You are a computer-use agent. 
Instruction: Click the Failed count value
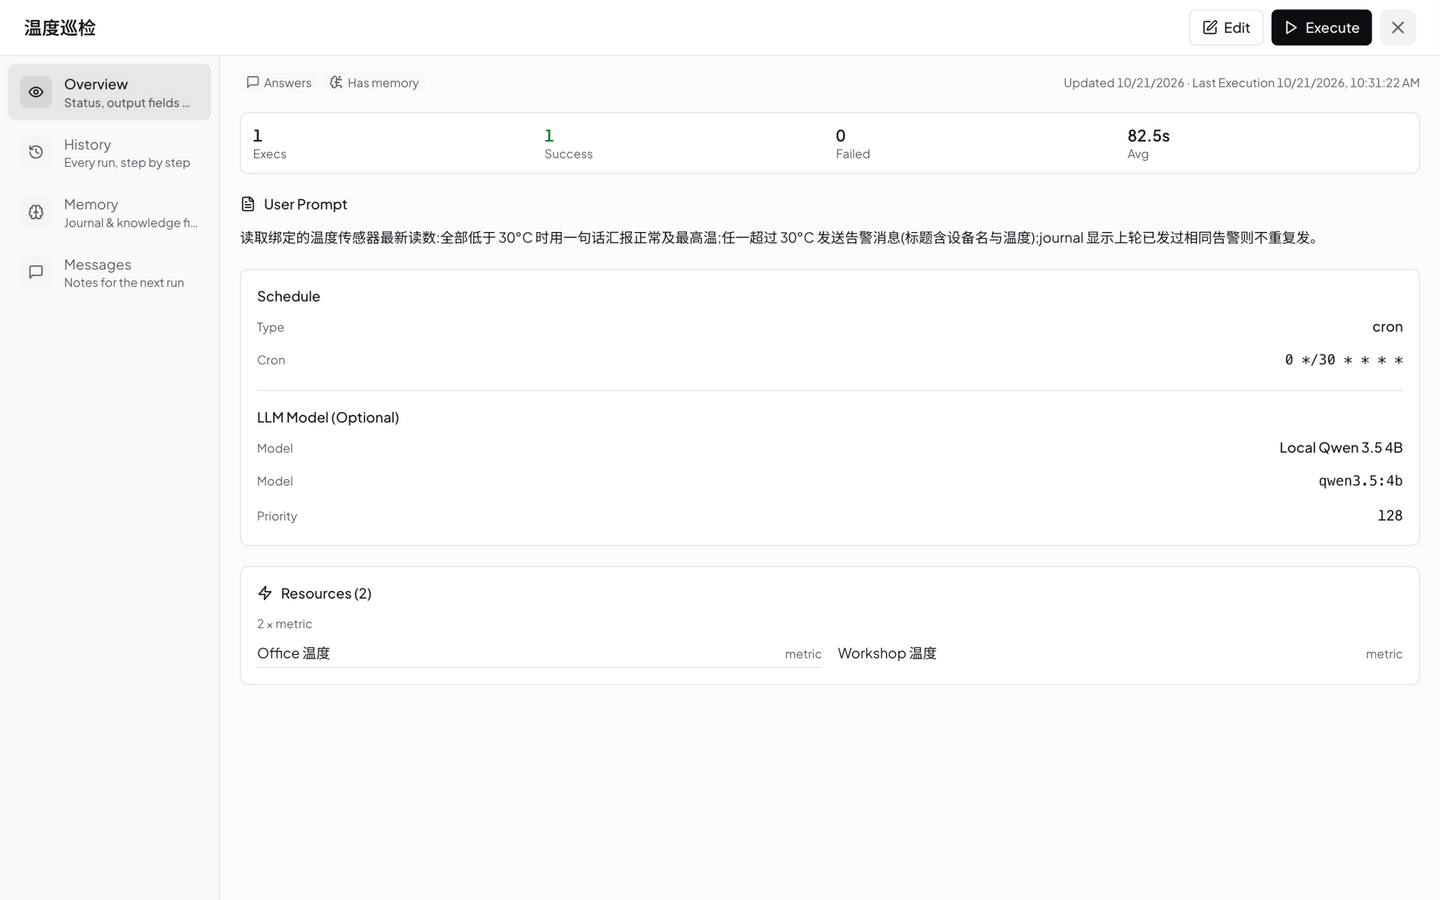pyautogui.click(x=841, y=135)
